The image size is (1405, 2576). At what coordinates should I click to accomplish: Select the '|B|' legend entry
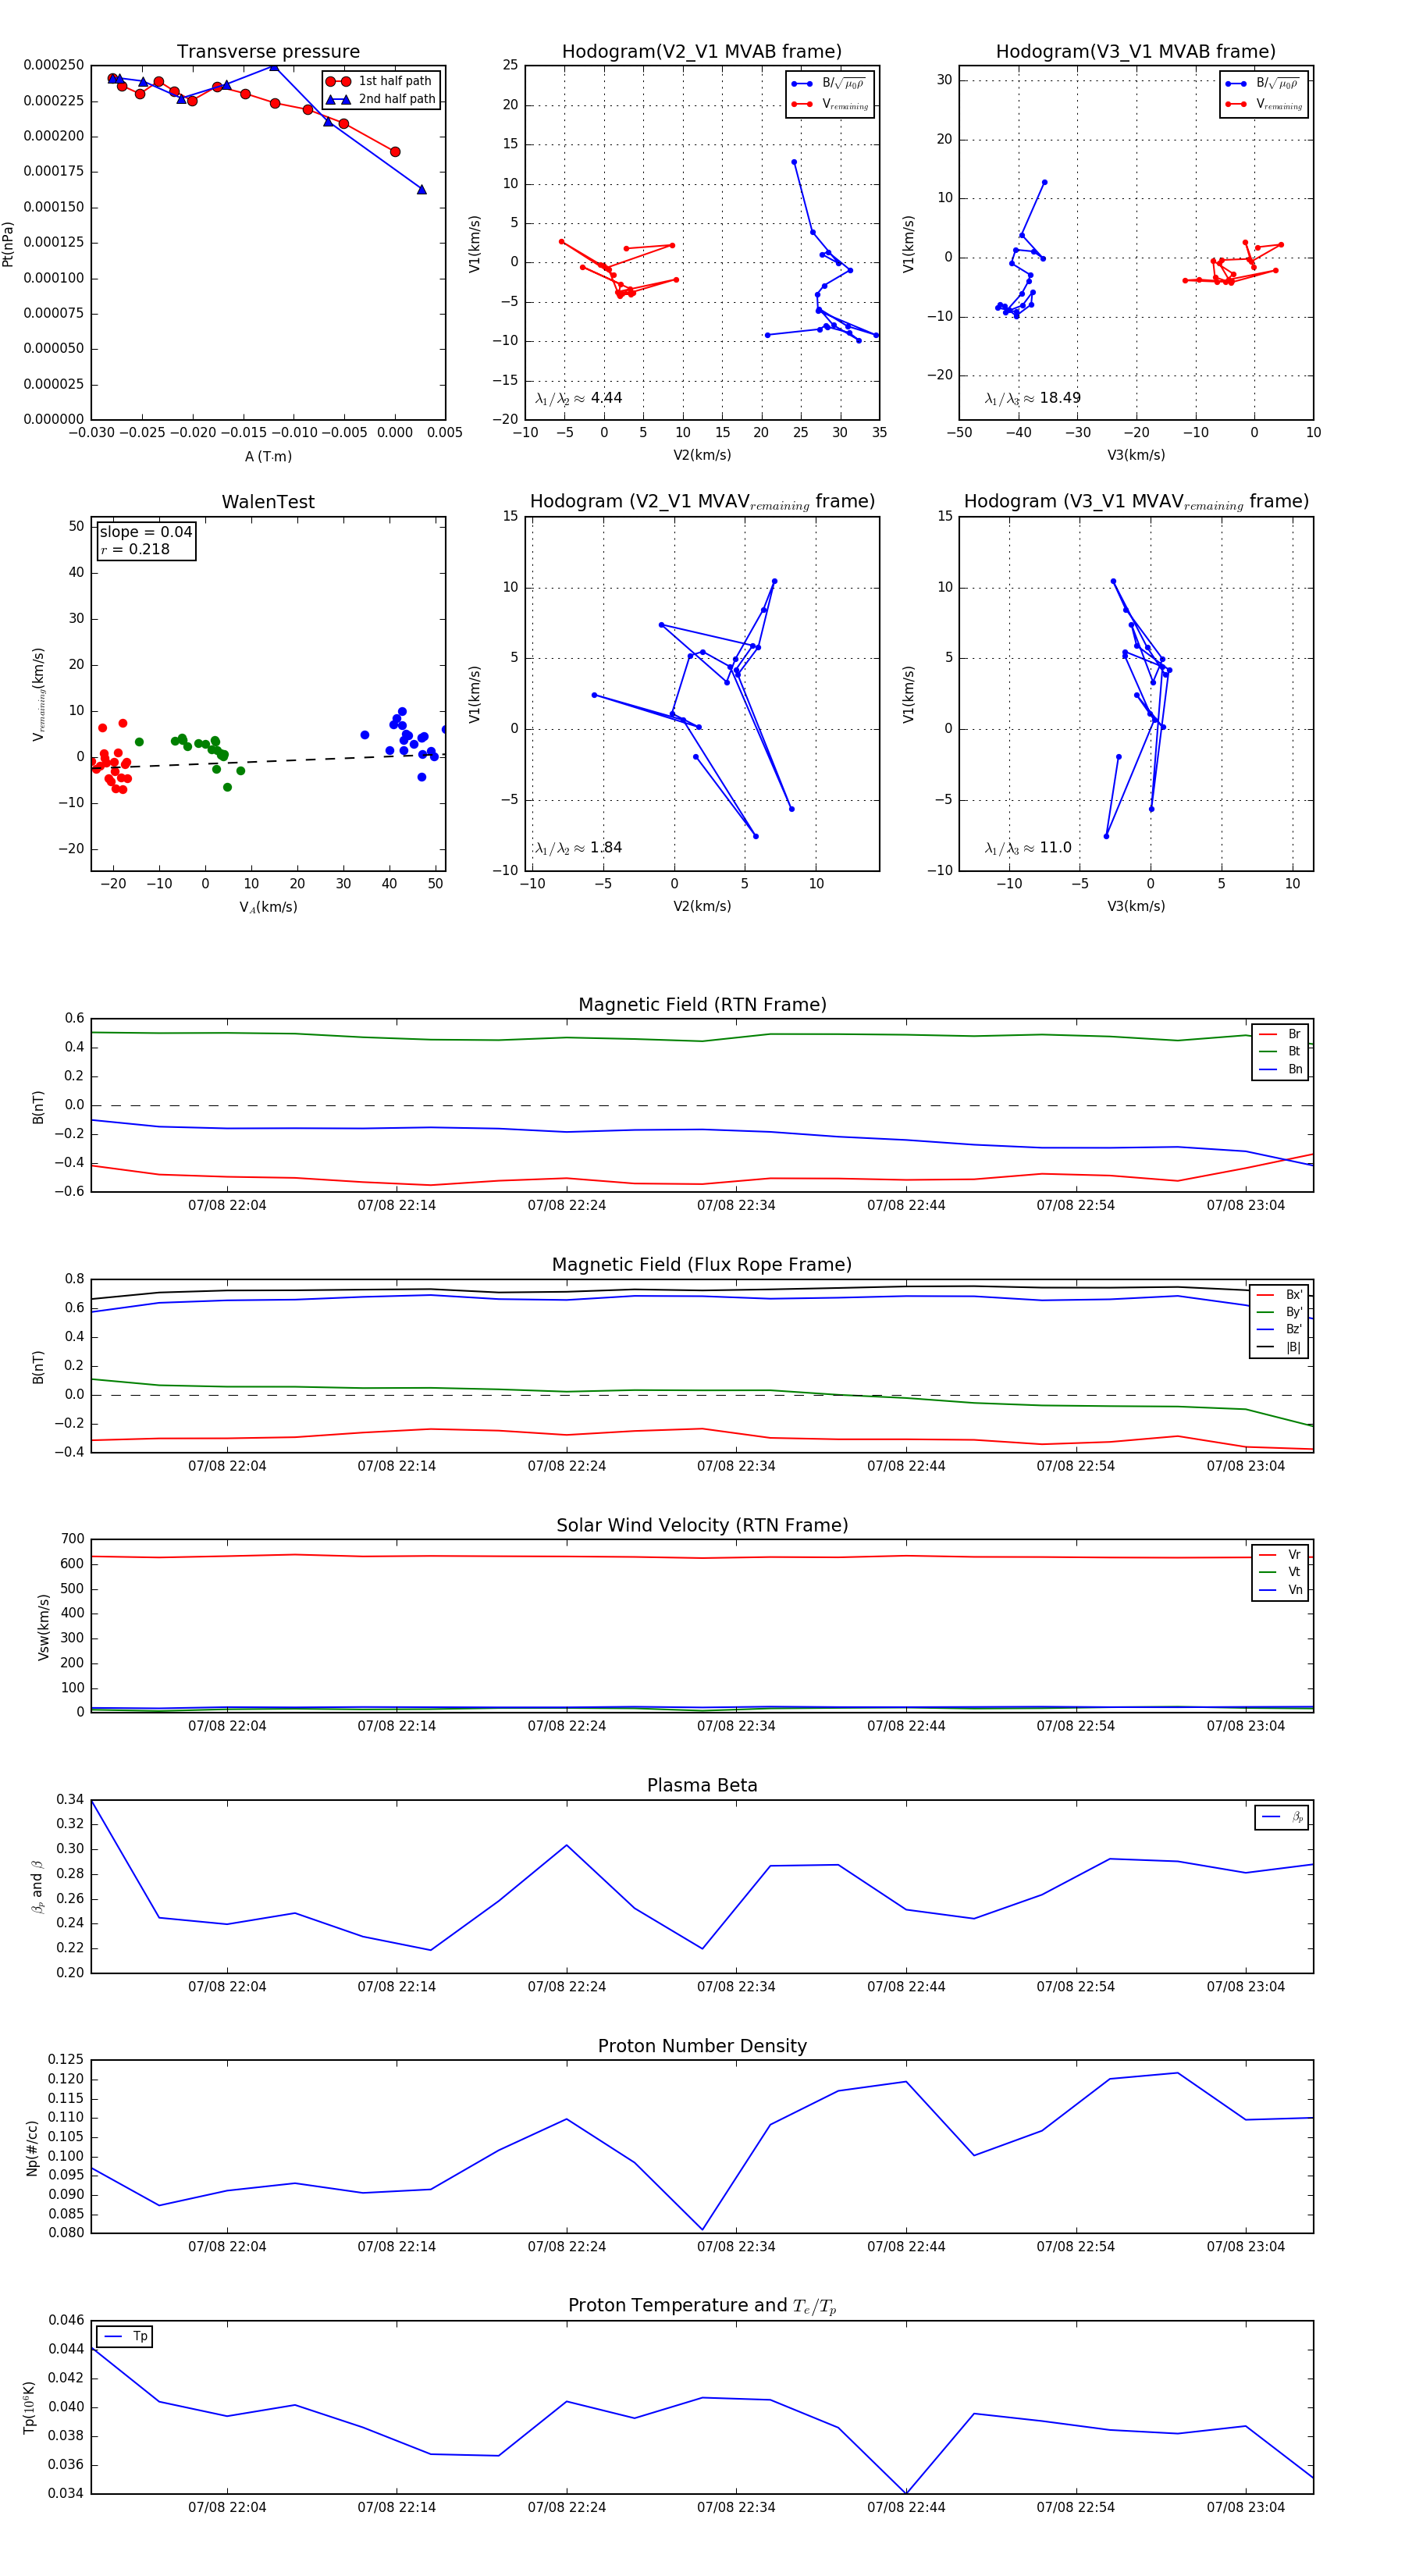(1280, 1347)
